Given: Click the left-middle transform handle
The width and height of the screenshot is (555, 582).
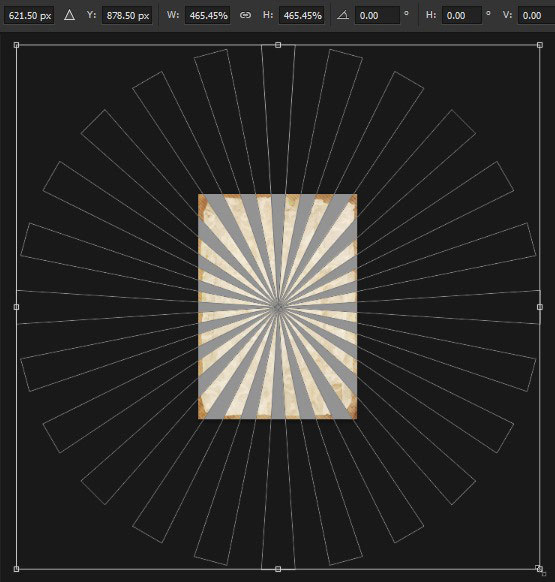Looking at the screenshot, I should tap(16, 307).
